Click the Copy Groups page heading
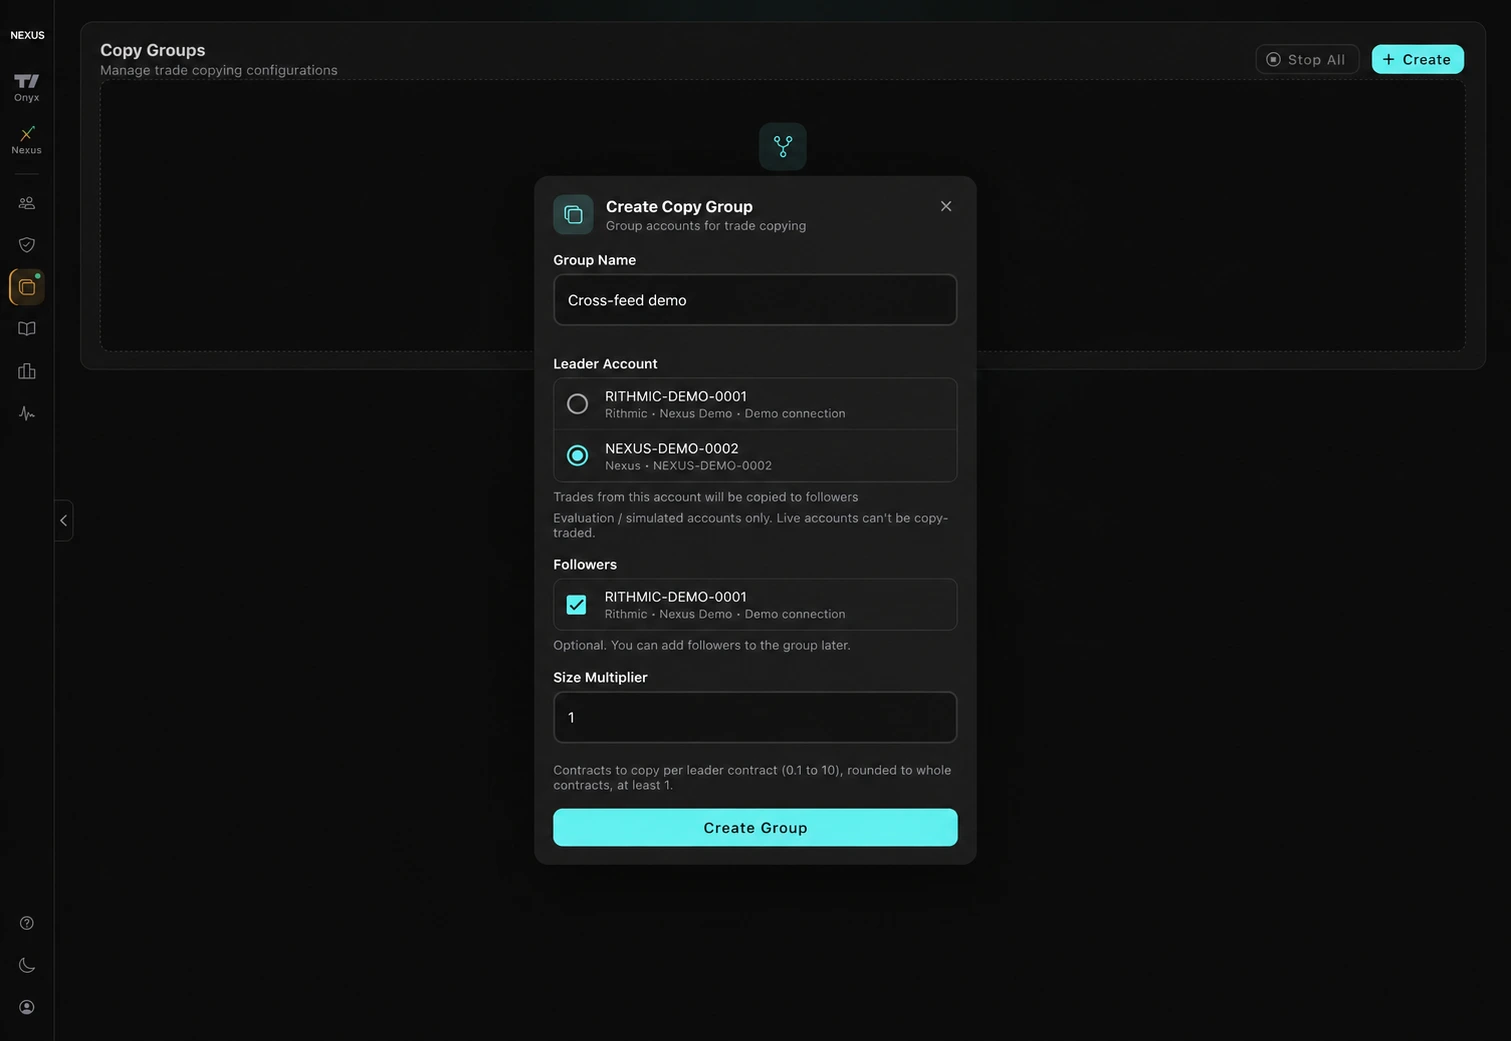Image resolution: width=1511 pixels, height=1041 pixels. pyautogui.click(x=153, y=50)
